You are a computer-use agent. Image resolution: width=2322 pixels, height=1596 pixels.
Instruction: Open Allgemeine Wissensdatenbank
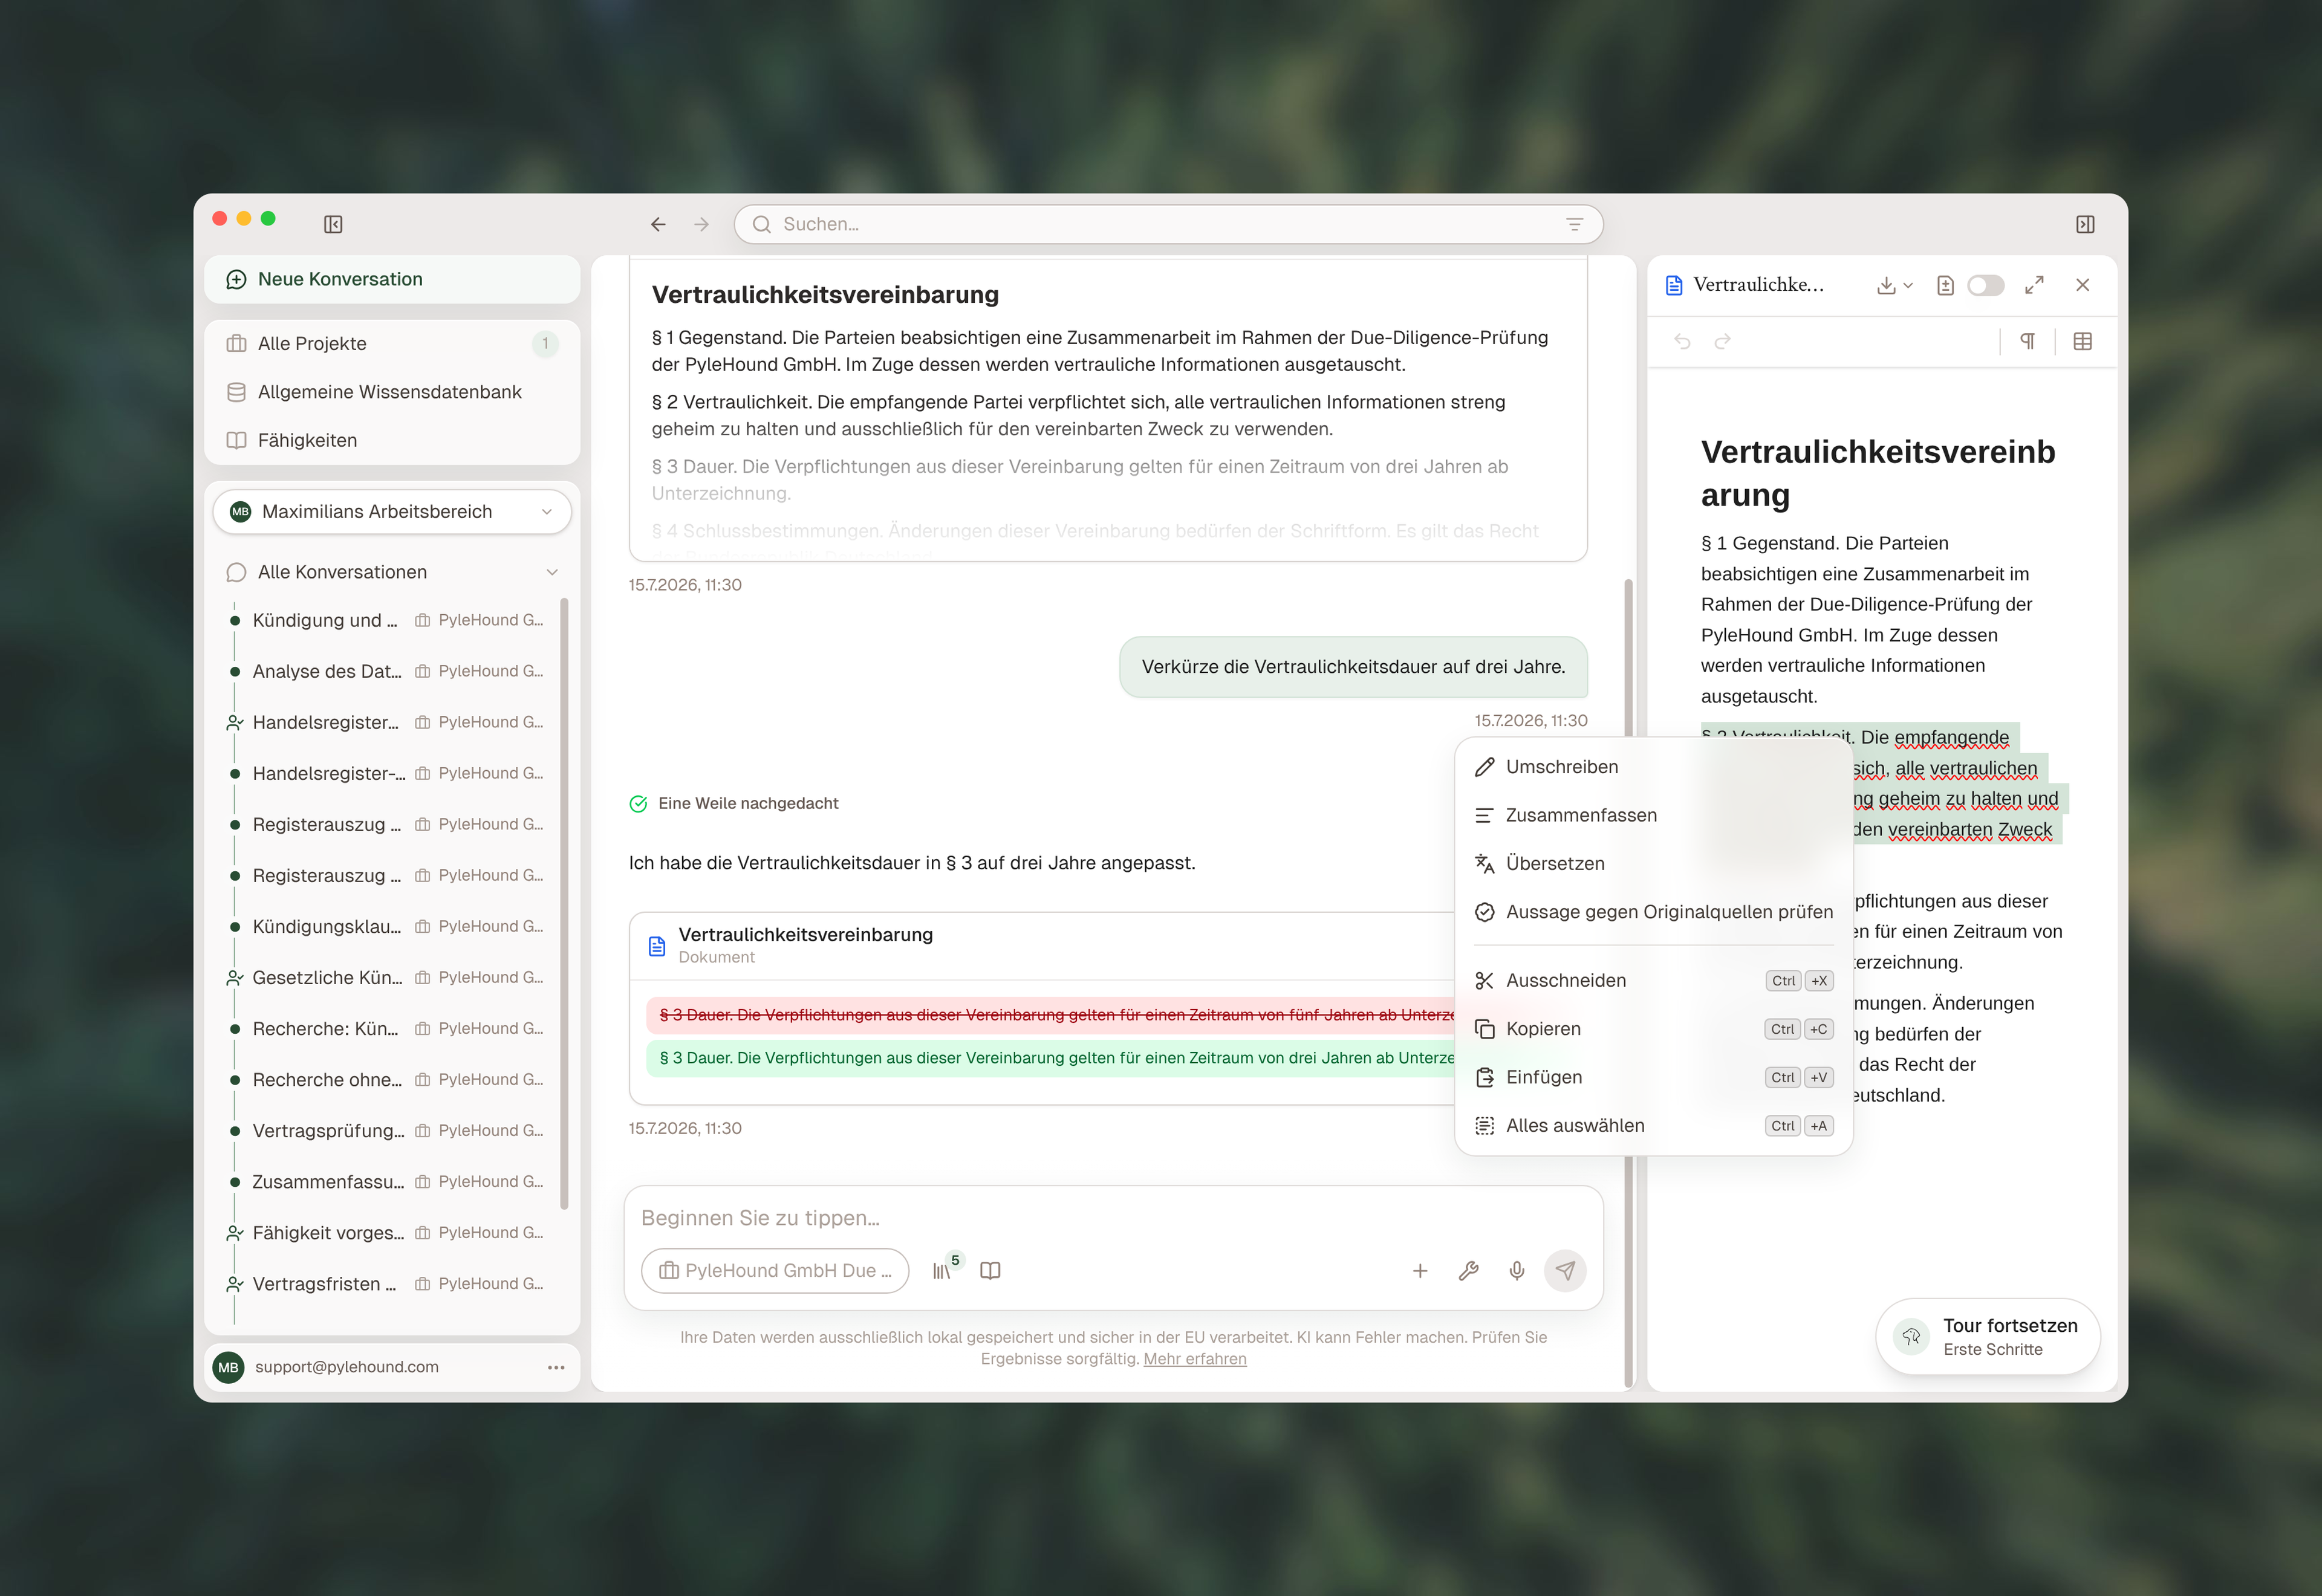click(392, 392)
